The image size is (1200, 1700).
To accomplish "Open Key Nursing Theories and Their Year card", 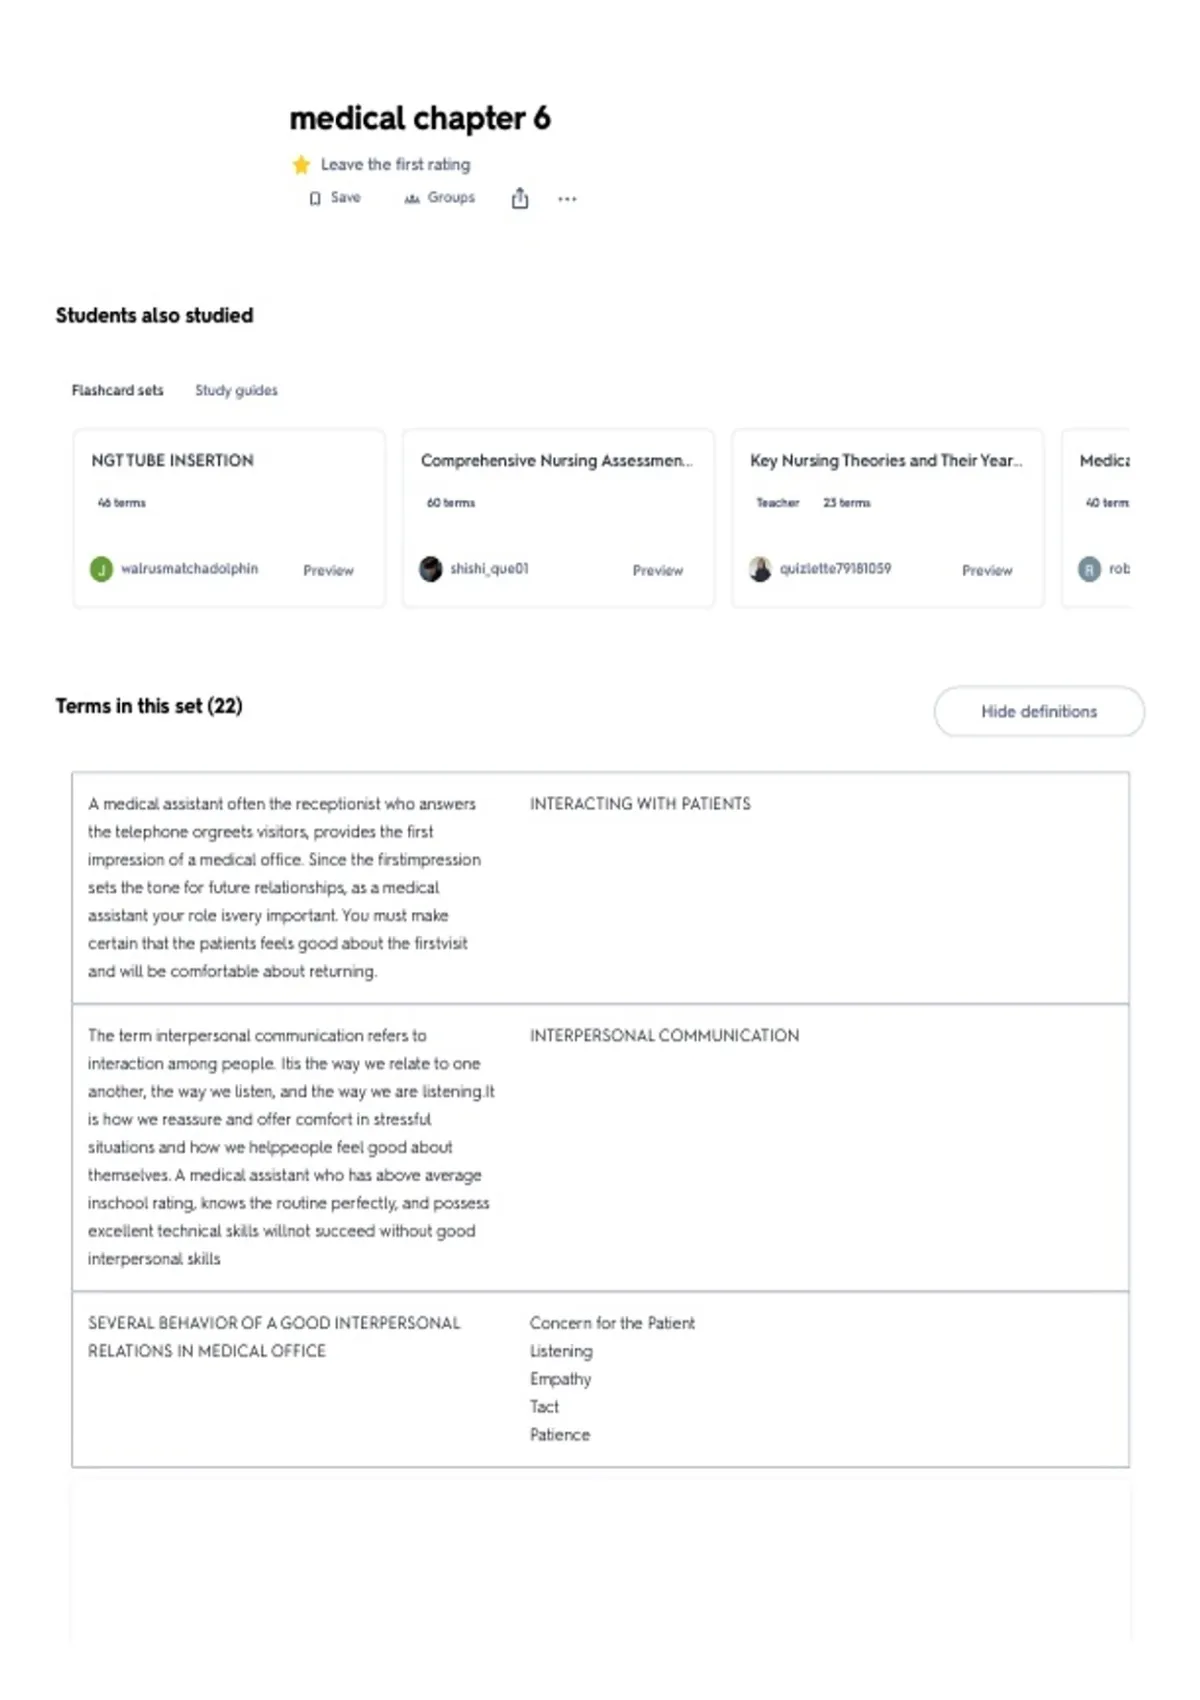I will click(x=886, y=460).
